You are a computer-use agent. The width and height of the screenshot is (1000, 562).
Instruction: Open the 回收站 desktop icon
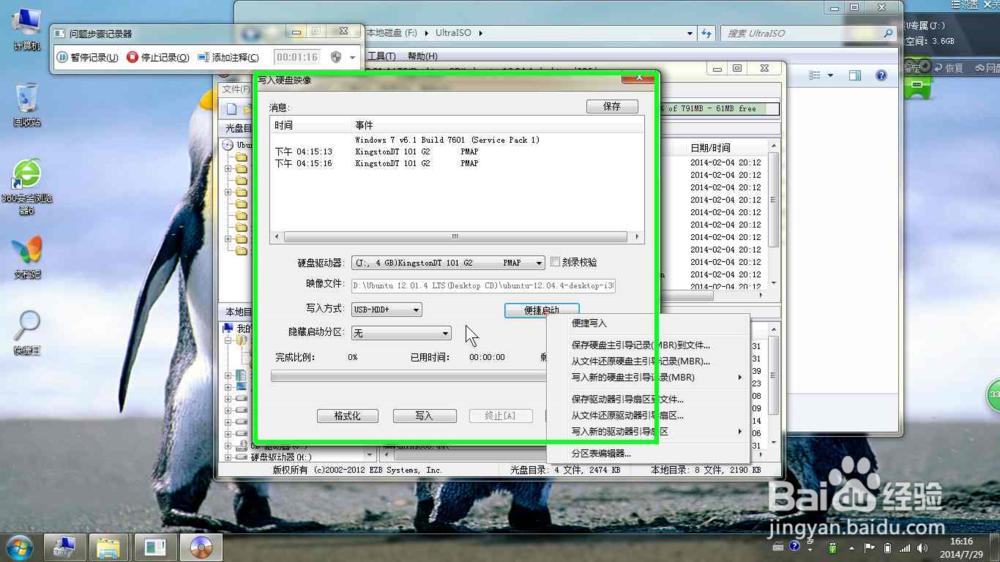click(26, 106)
